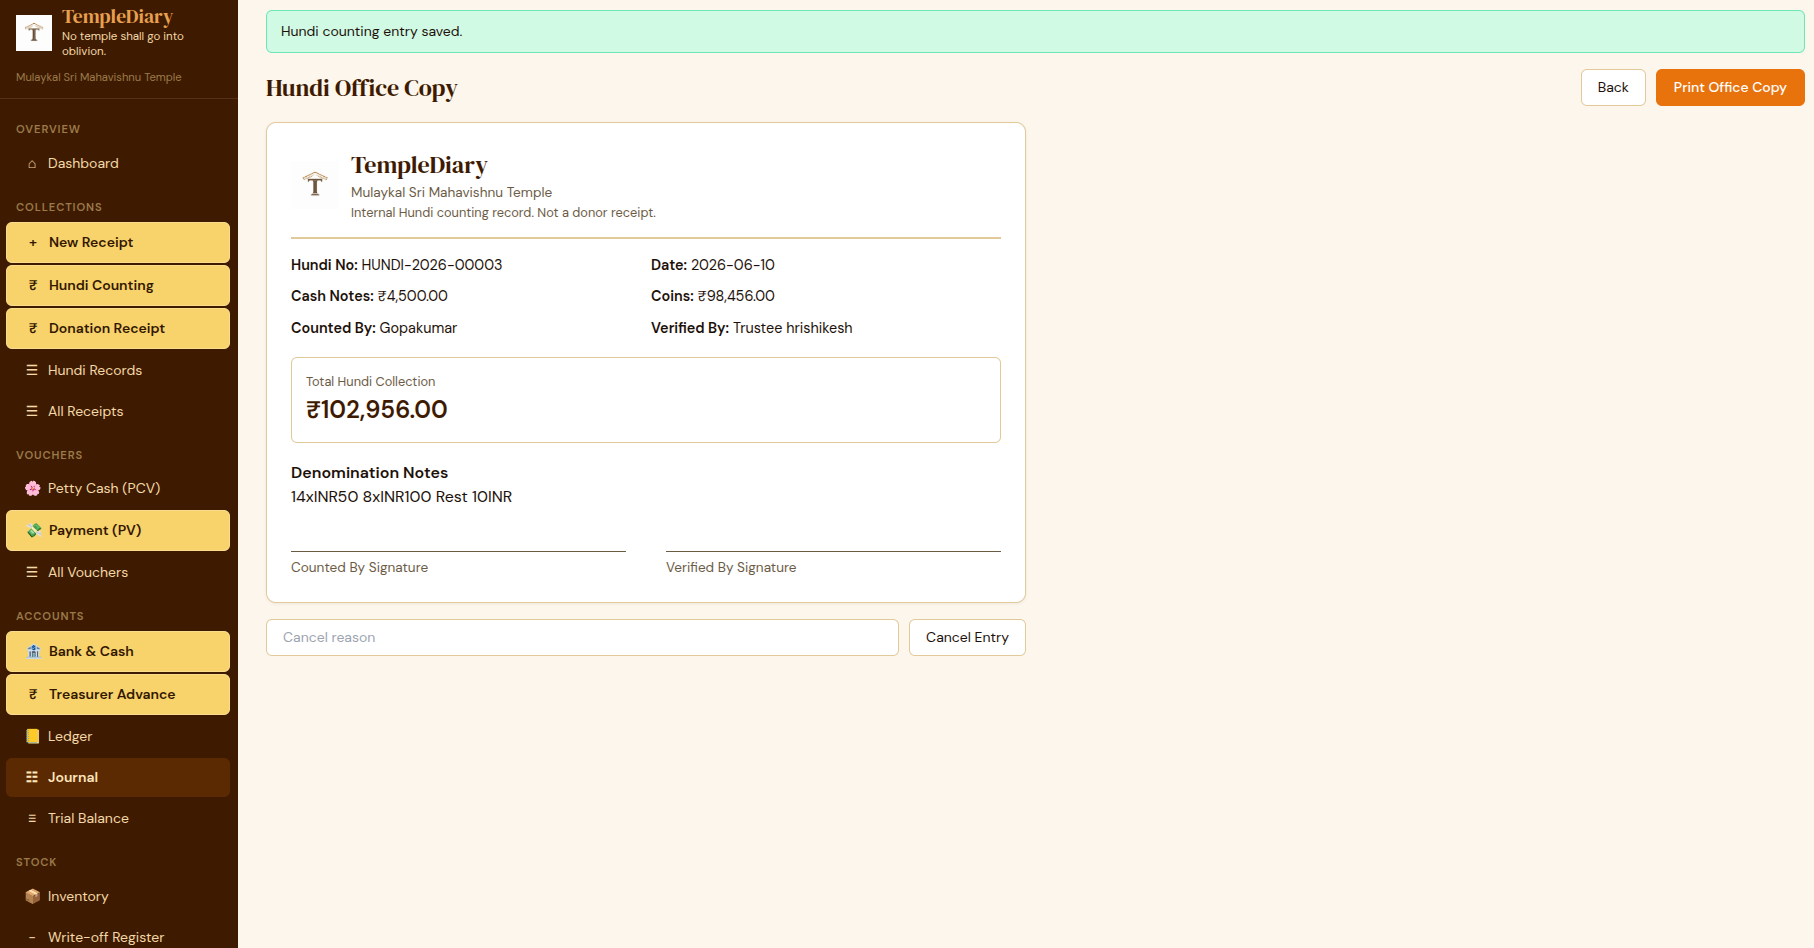Click the flower icon beside Petty Cash
This screenshot has width=1814, height=948.
33,489
